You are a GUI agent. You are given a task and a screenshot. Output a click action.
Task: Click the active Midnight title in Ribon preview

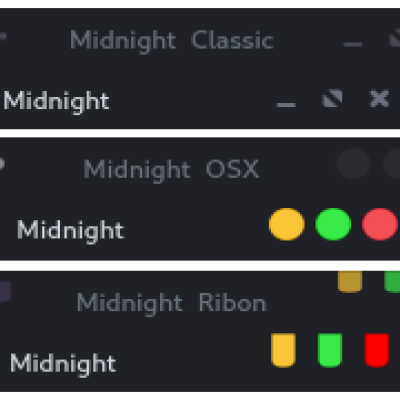tap(63, 364)
